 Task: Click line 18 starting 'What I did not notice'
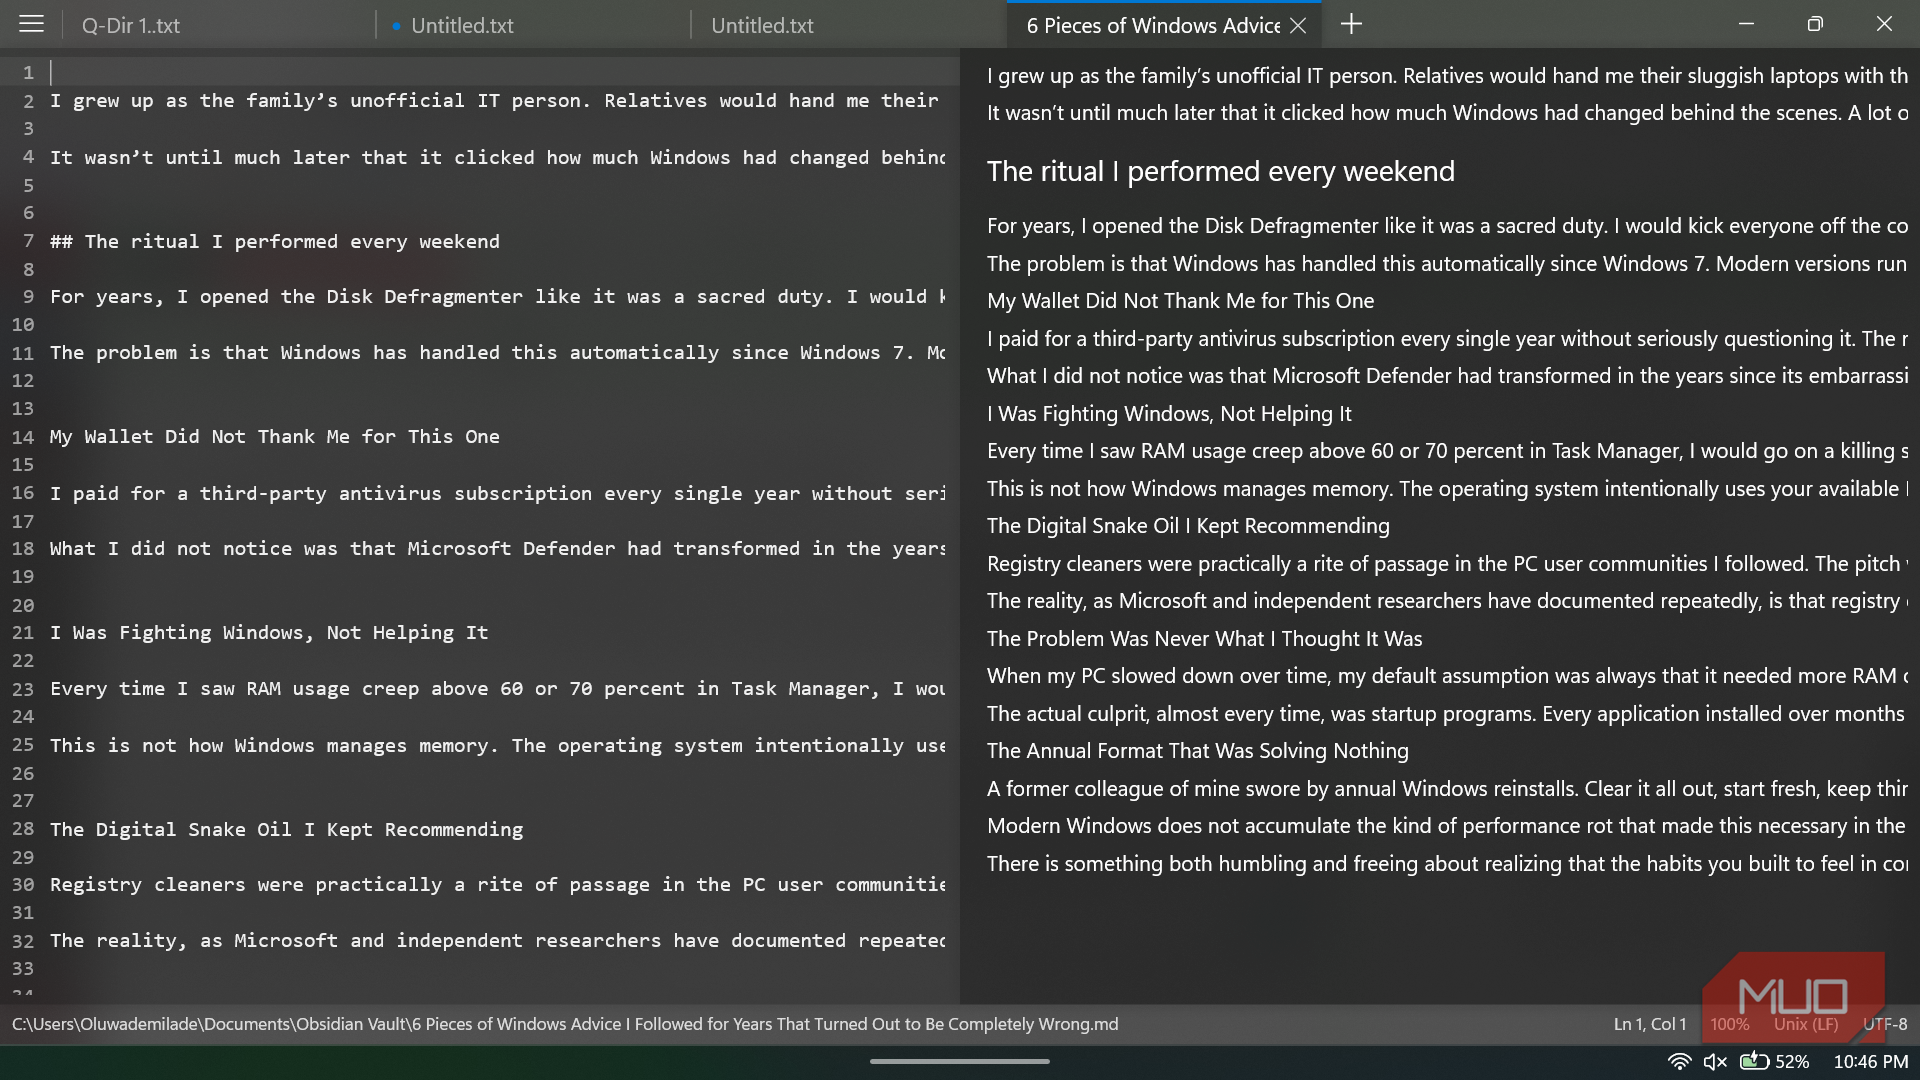tap(498, 549)
